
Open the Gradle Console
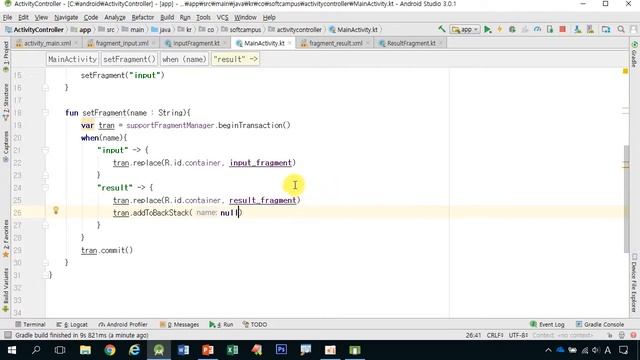click(x=600, y=324)
